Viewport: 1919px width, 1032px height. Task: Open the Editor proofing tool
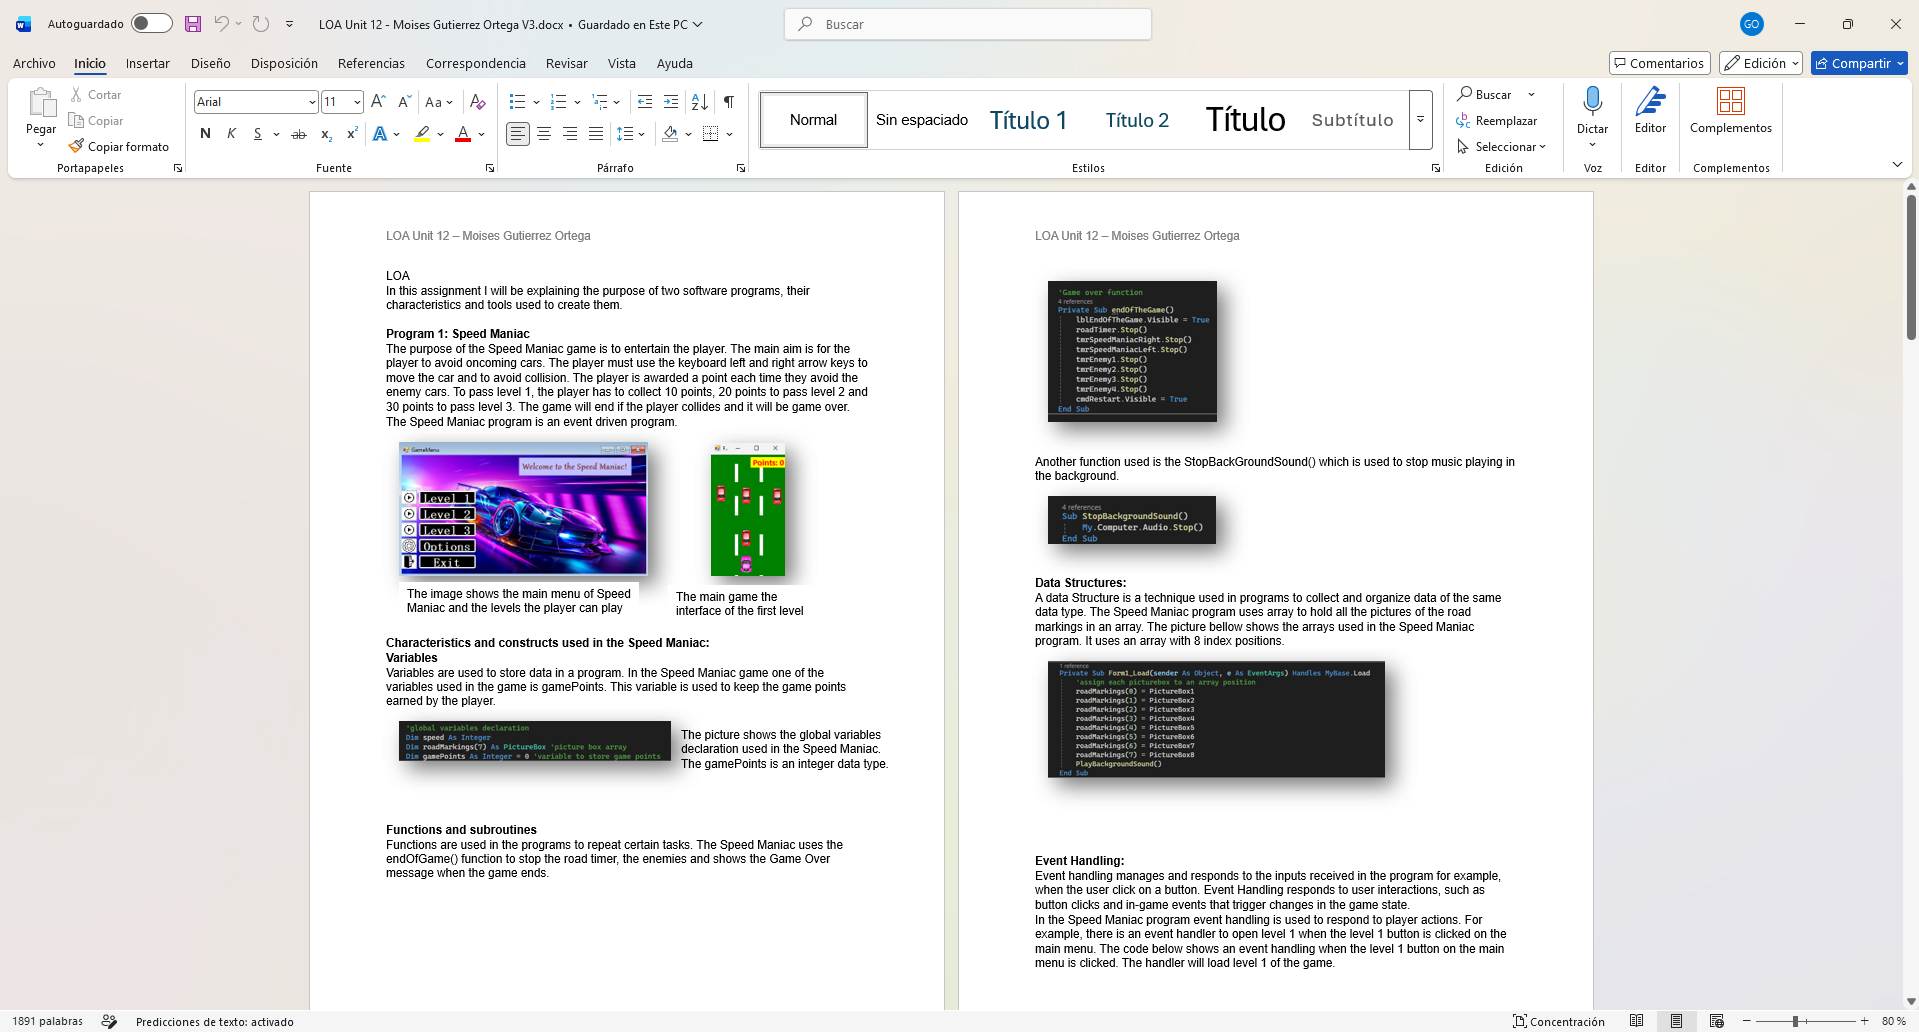coord(1651,110)
